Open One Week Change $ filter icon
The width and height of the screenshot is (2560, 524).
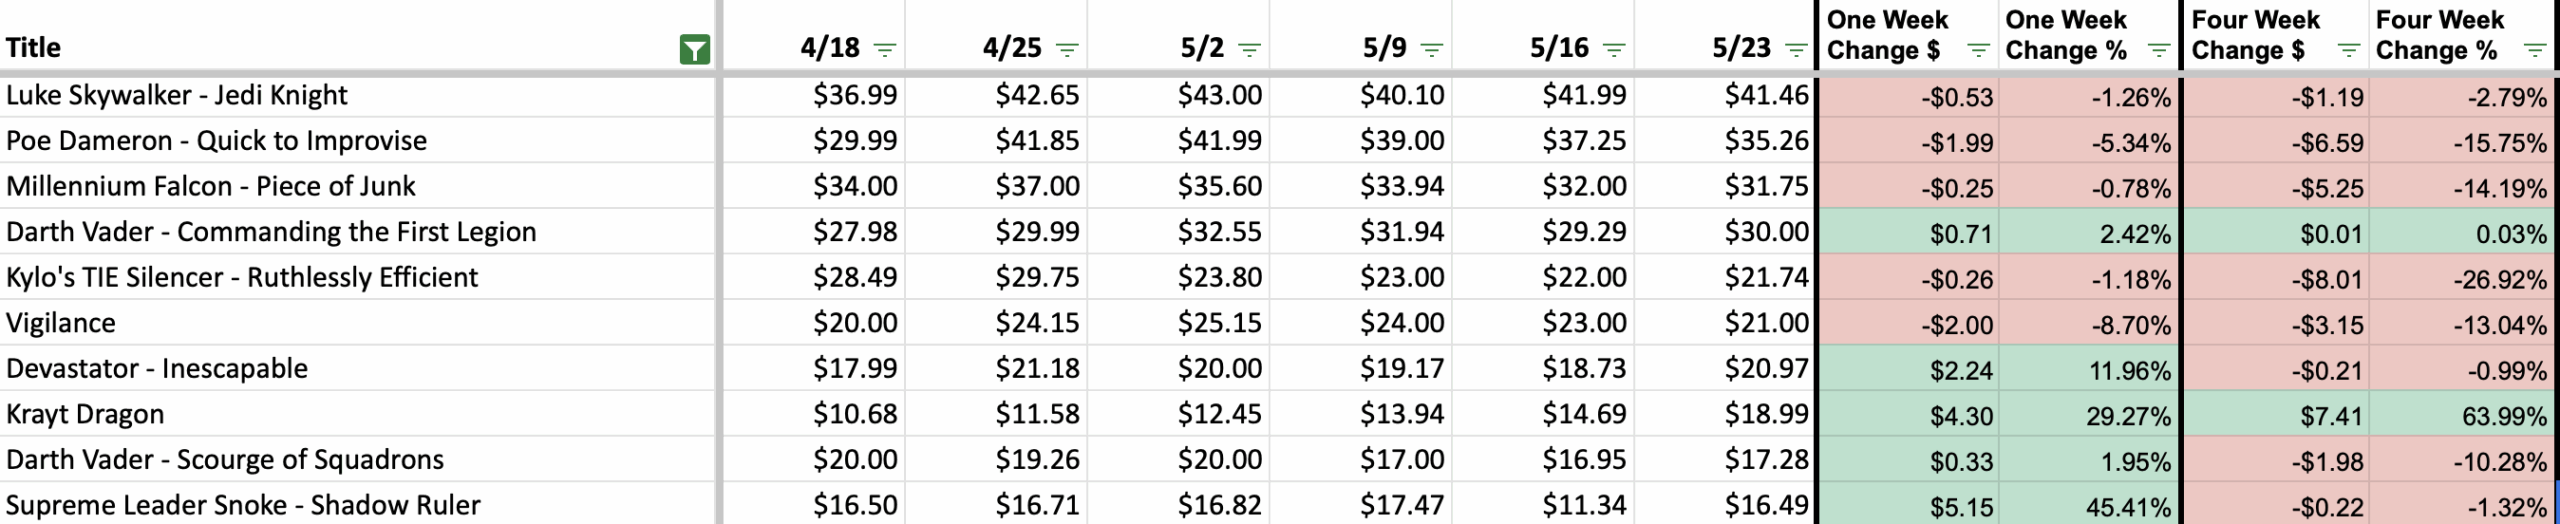(x=1978, y=50)
